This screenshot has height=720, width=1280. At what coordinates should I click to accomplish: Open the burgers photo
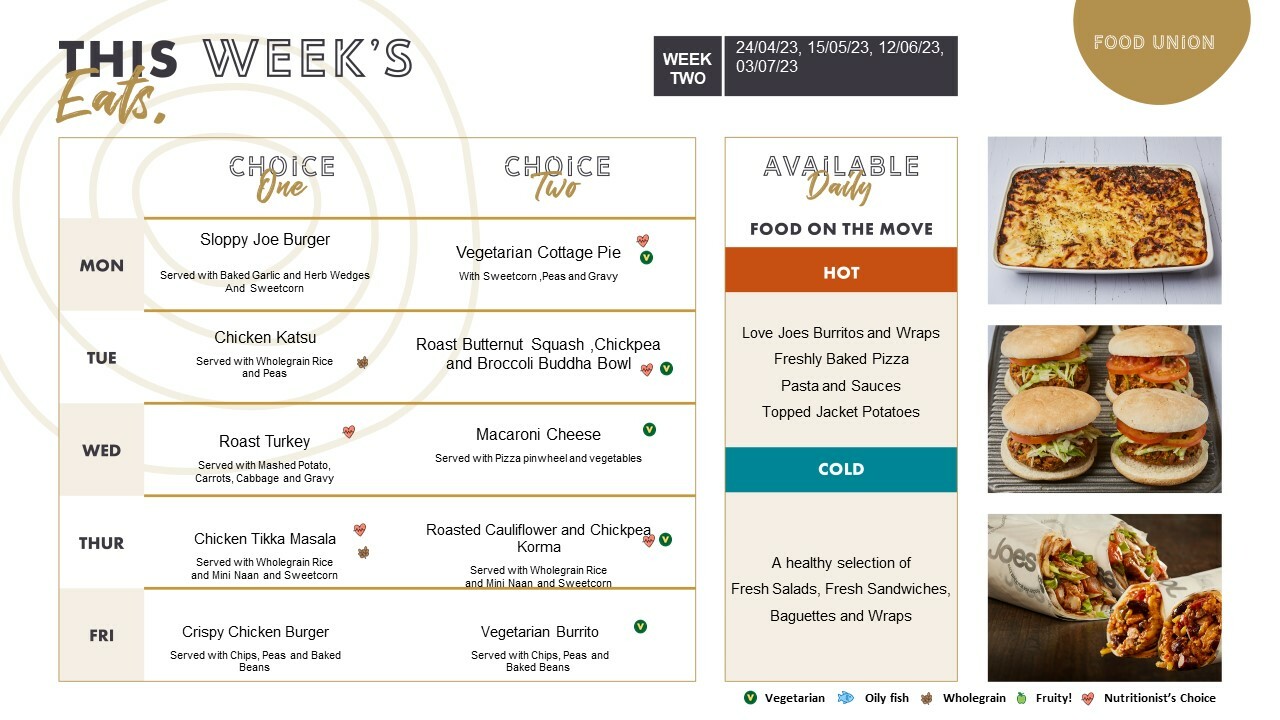coord(1104,408)
